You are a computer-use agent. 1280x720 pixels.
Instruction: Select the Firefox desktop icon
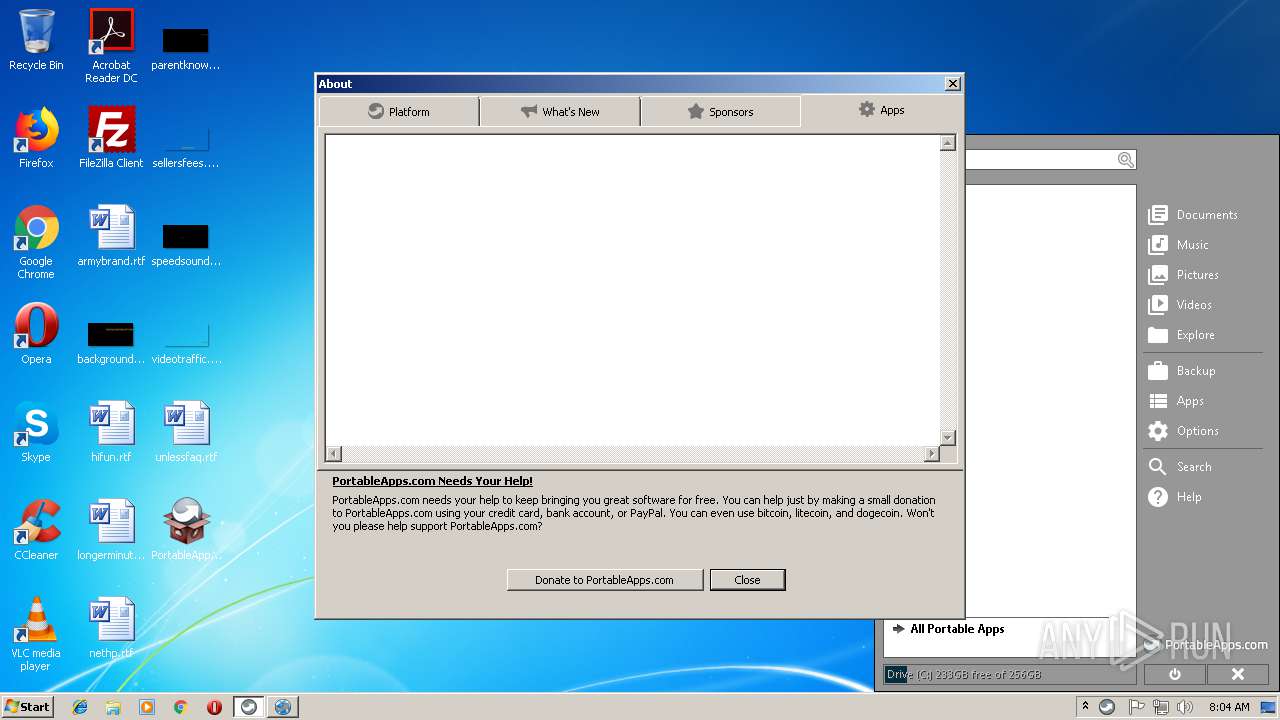click(36, 138)
